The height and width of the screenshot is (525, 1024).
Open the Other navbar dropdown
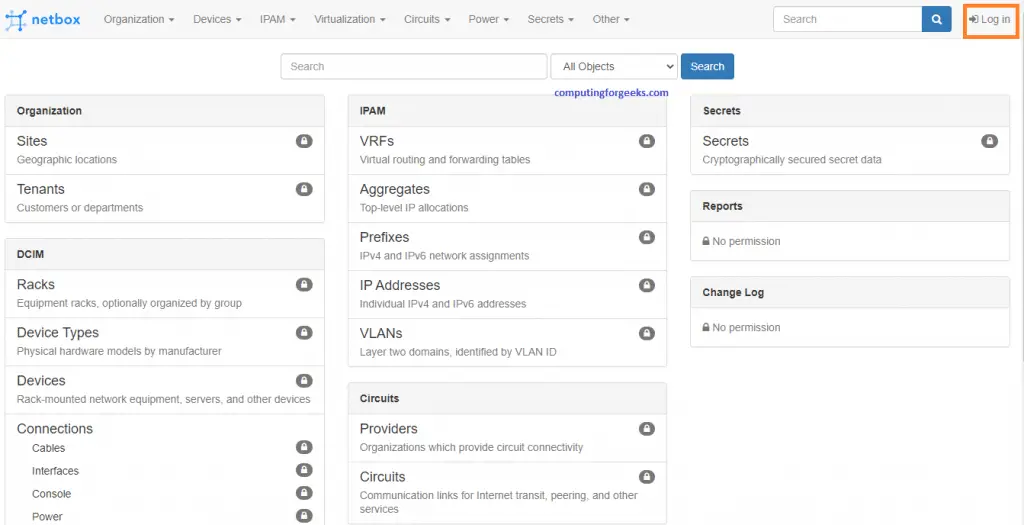pos(611,20)
